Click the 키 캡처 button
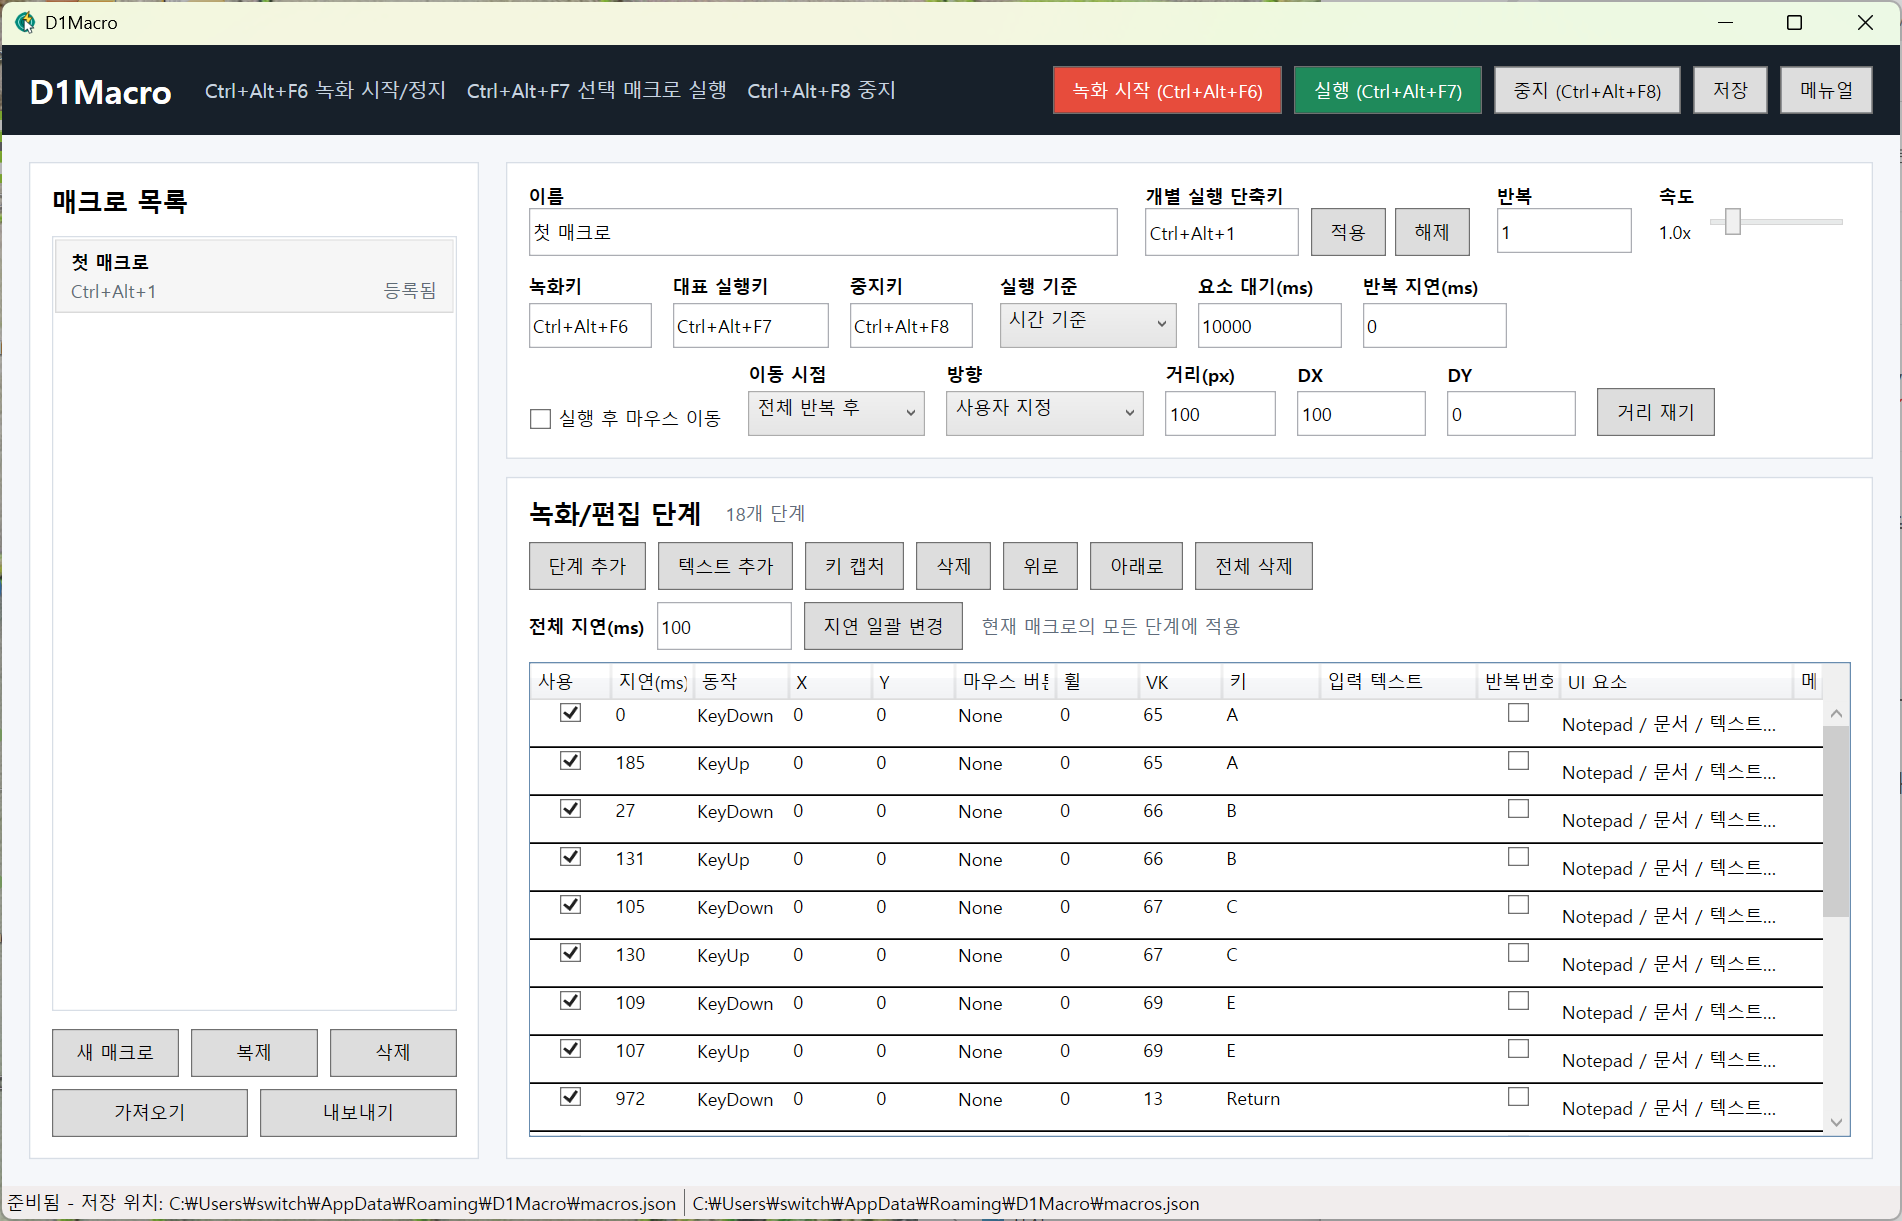This screenshot has width=1902, height=1221. click(854, 566)
